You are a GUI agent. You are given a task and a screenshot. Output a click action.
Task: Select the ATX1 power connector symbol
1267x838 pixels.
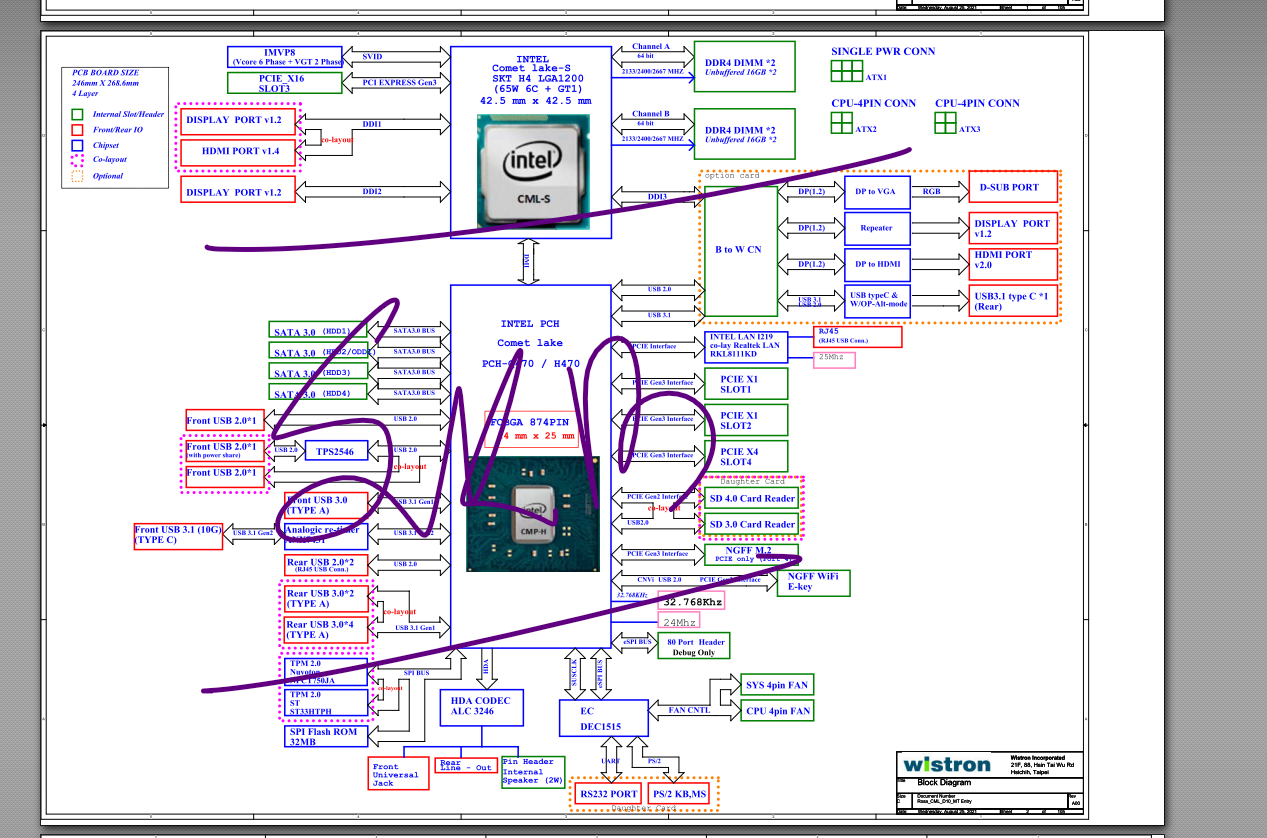pyautogui.click(x=846, y=70)
